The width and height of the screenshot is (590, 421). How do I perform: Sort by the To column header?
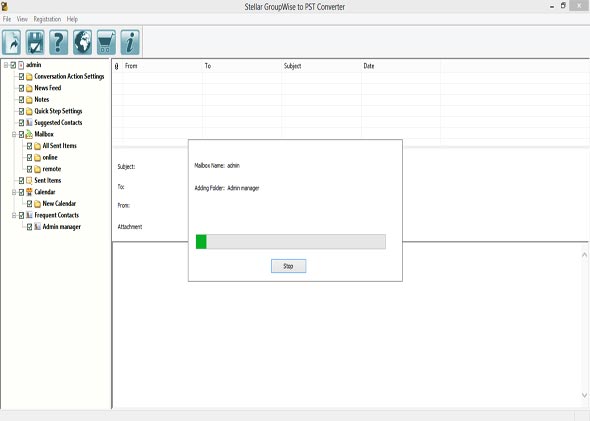242,66
